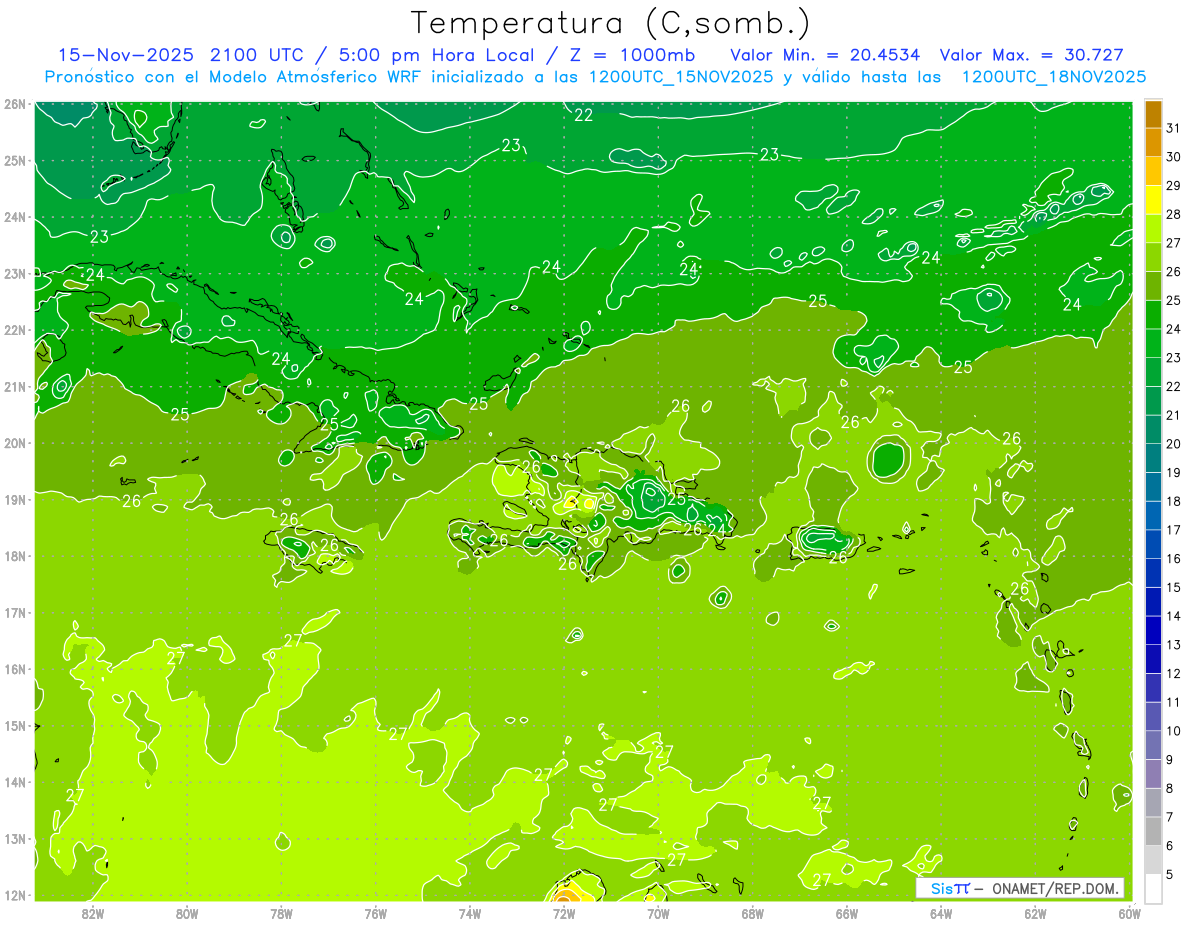Screen dimensions: 1200x927
Task: Click the teal legend swatch between 19 and 20
Action: click(1153, 458)
